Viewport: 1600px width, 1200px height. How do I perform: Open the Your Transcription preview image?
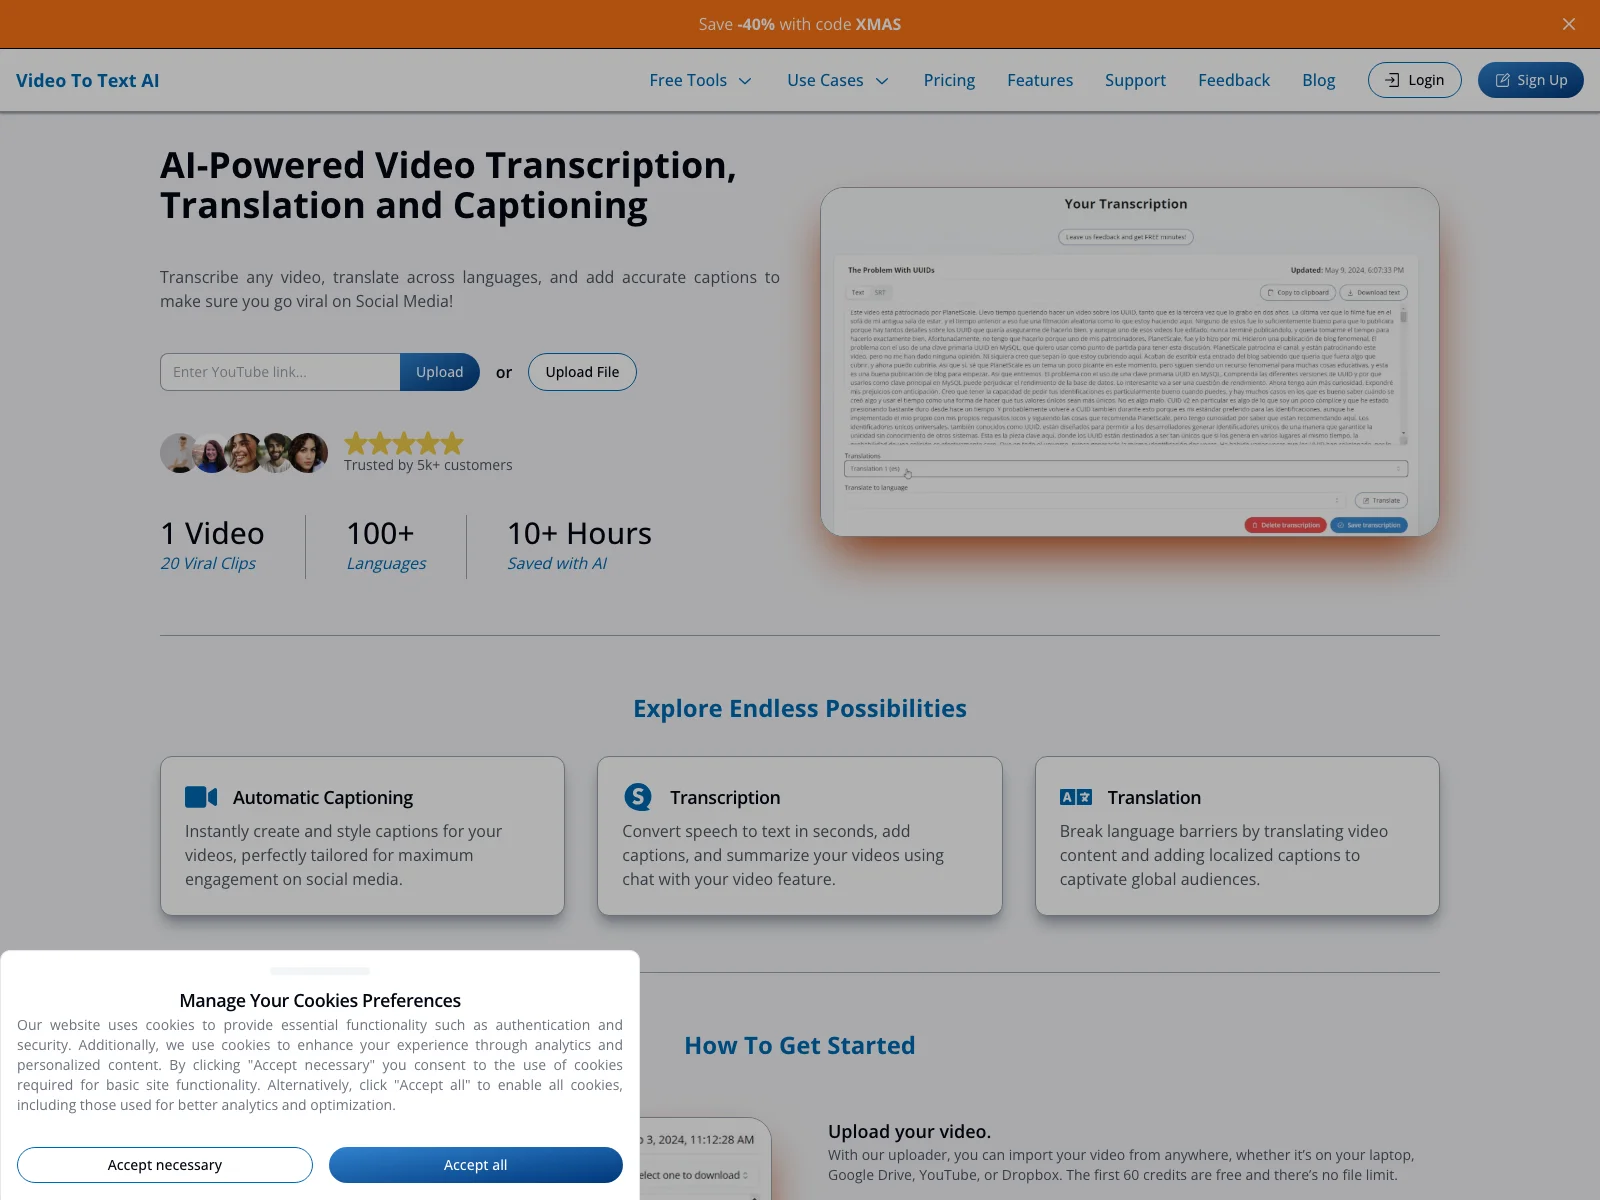point(1130,361)
